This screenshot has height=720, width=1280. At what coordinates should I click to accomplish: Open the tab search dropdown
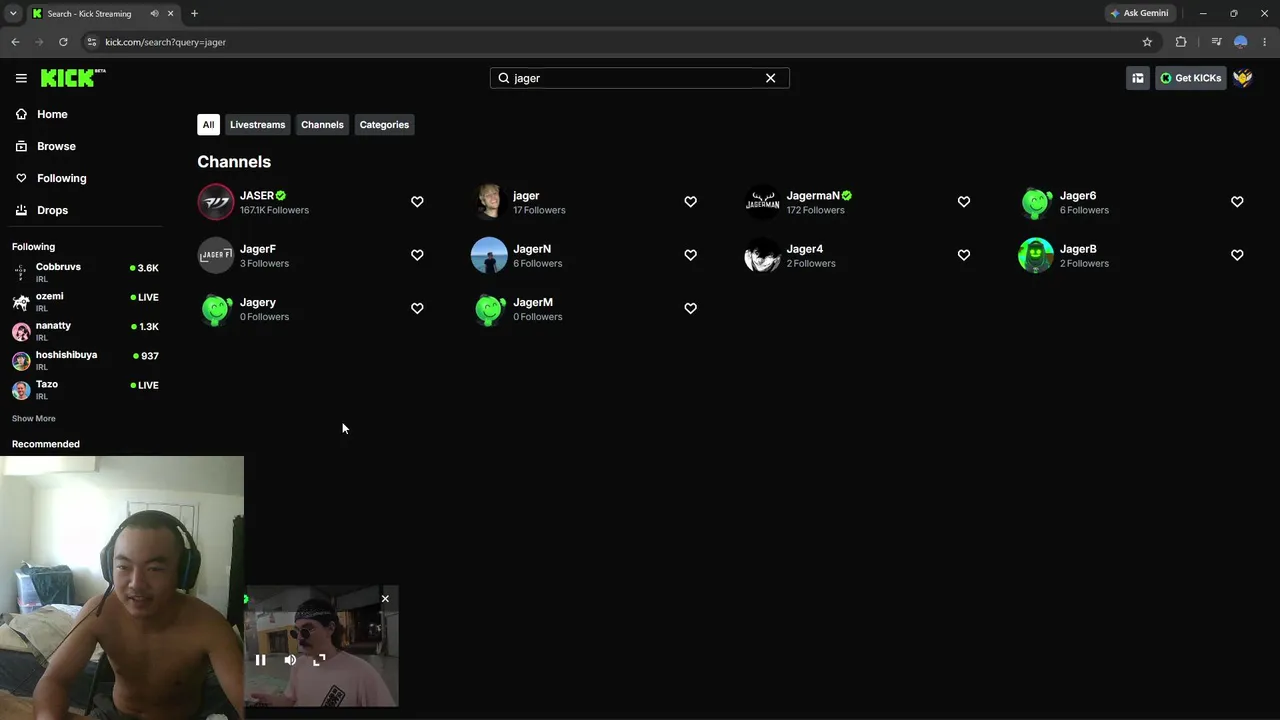click(13, 13)
